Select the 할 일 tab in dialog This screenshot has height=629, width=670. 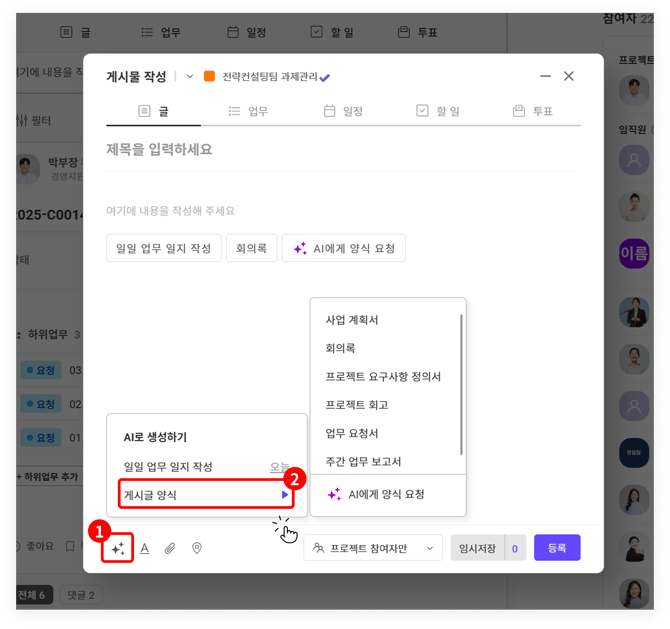[x=438, y=111]
